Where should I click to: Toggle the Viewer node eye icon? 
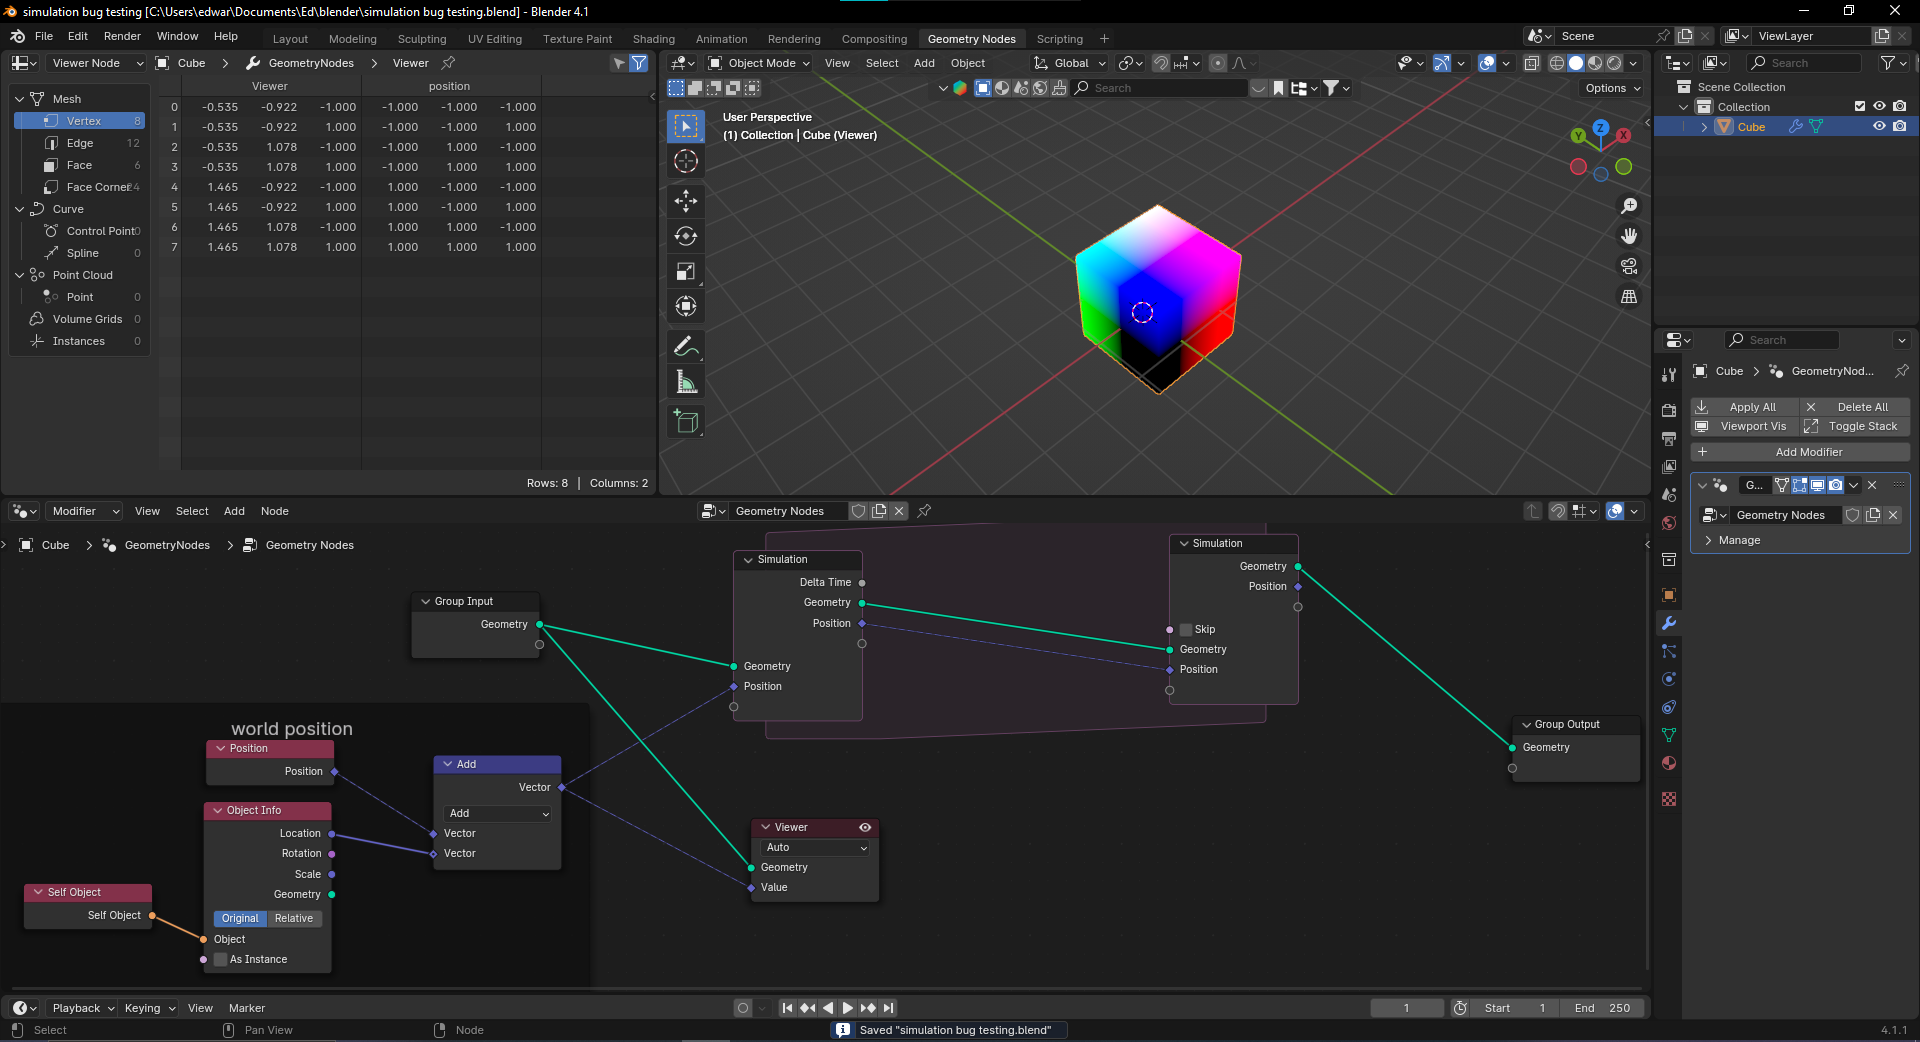(865, 827)
